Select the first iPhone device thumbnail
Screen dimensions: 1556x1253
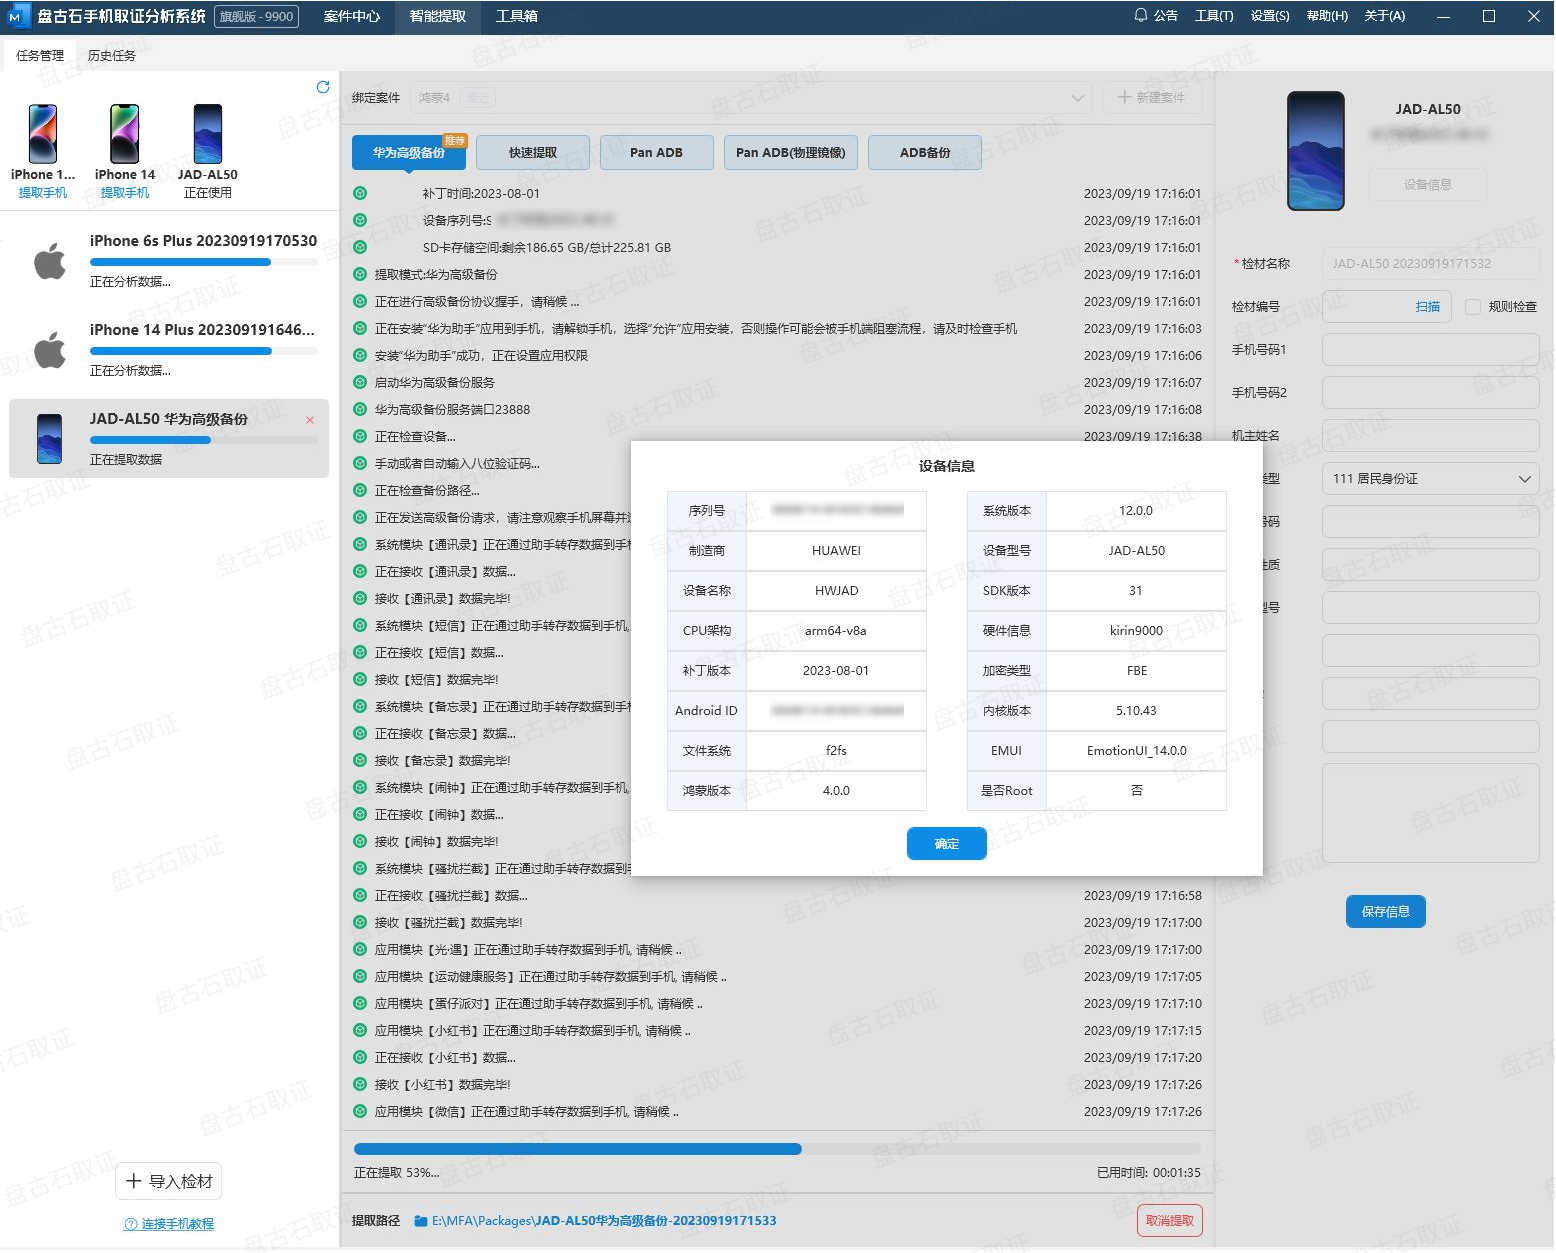pyautogui.click(x=43, y=133)
